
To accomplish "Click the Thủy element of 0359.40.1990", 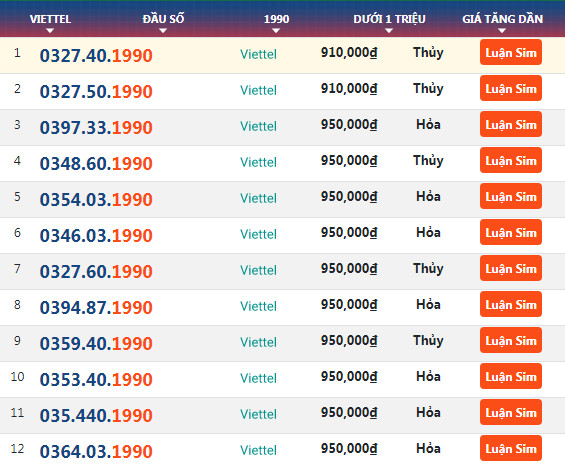I will 428,341.
